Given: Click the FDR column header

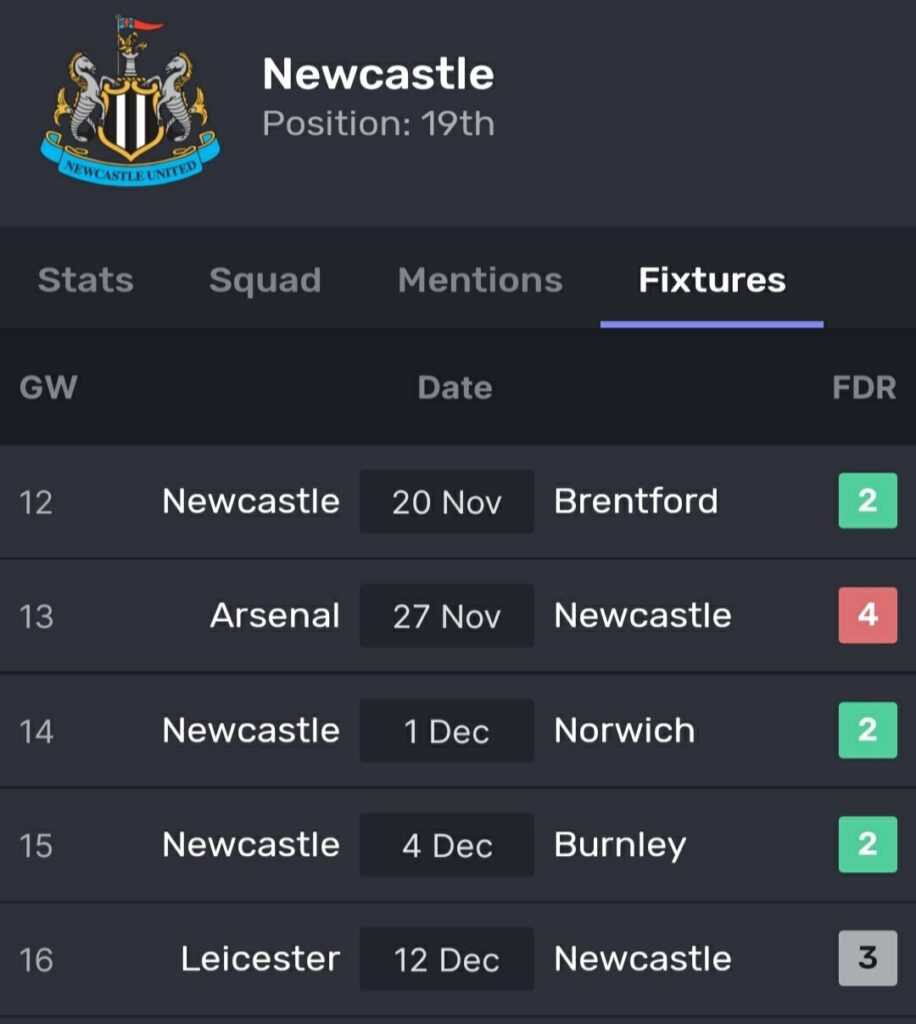Looking at the screenshot, I should coord(864,388).
